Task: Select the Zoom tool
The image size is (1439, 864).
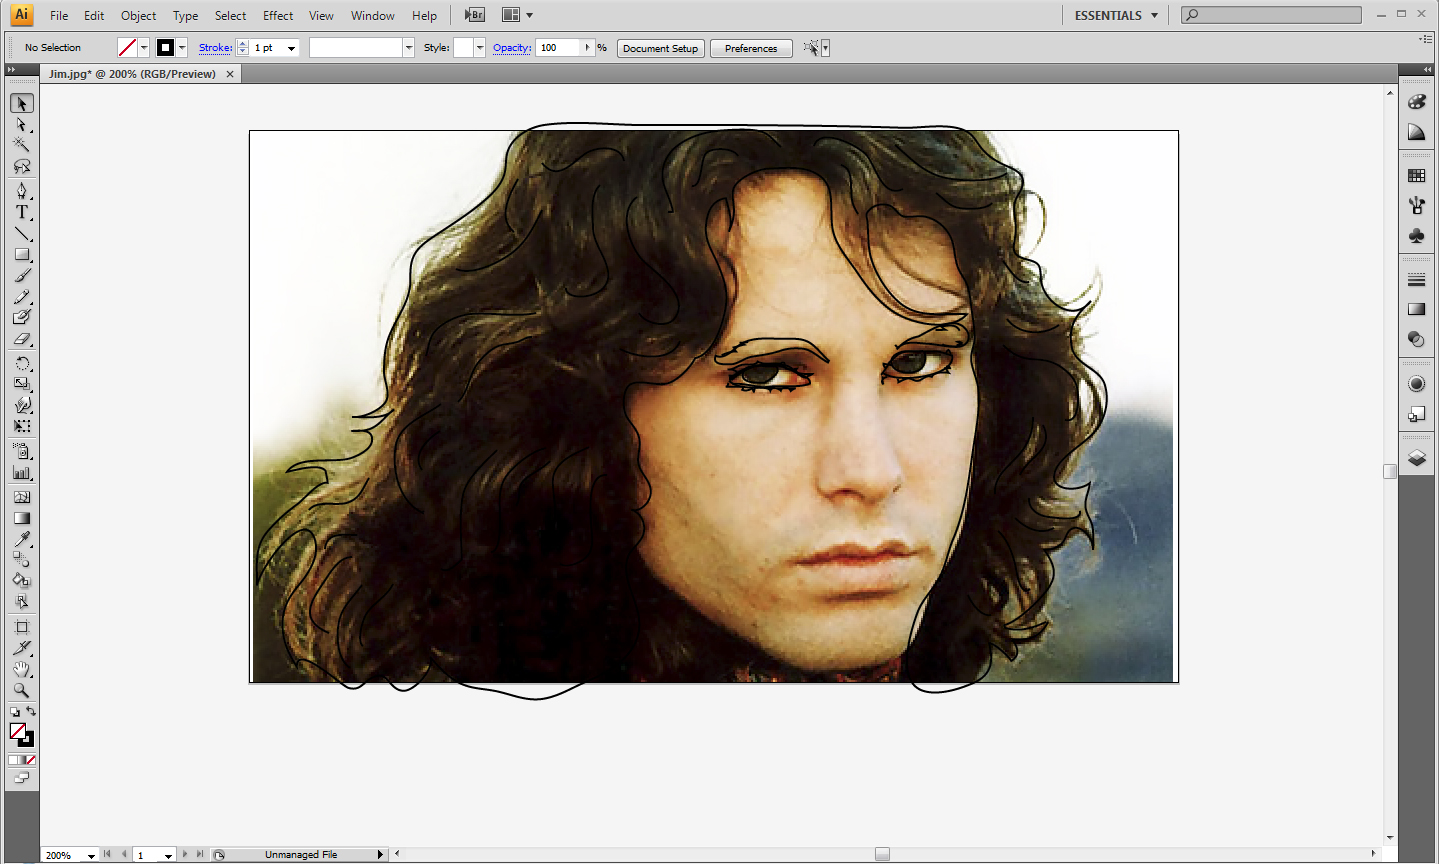Action: coord(22,690)
